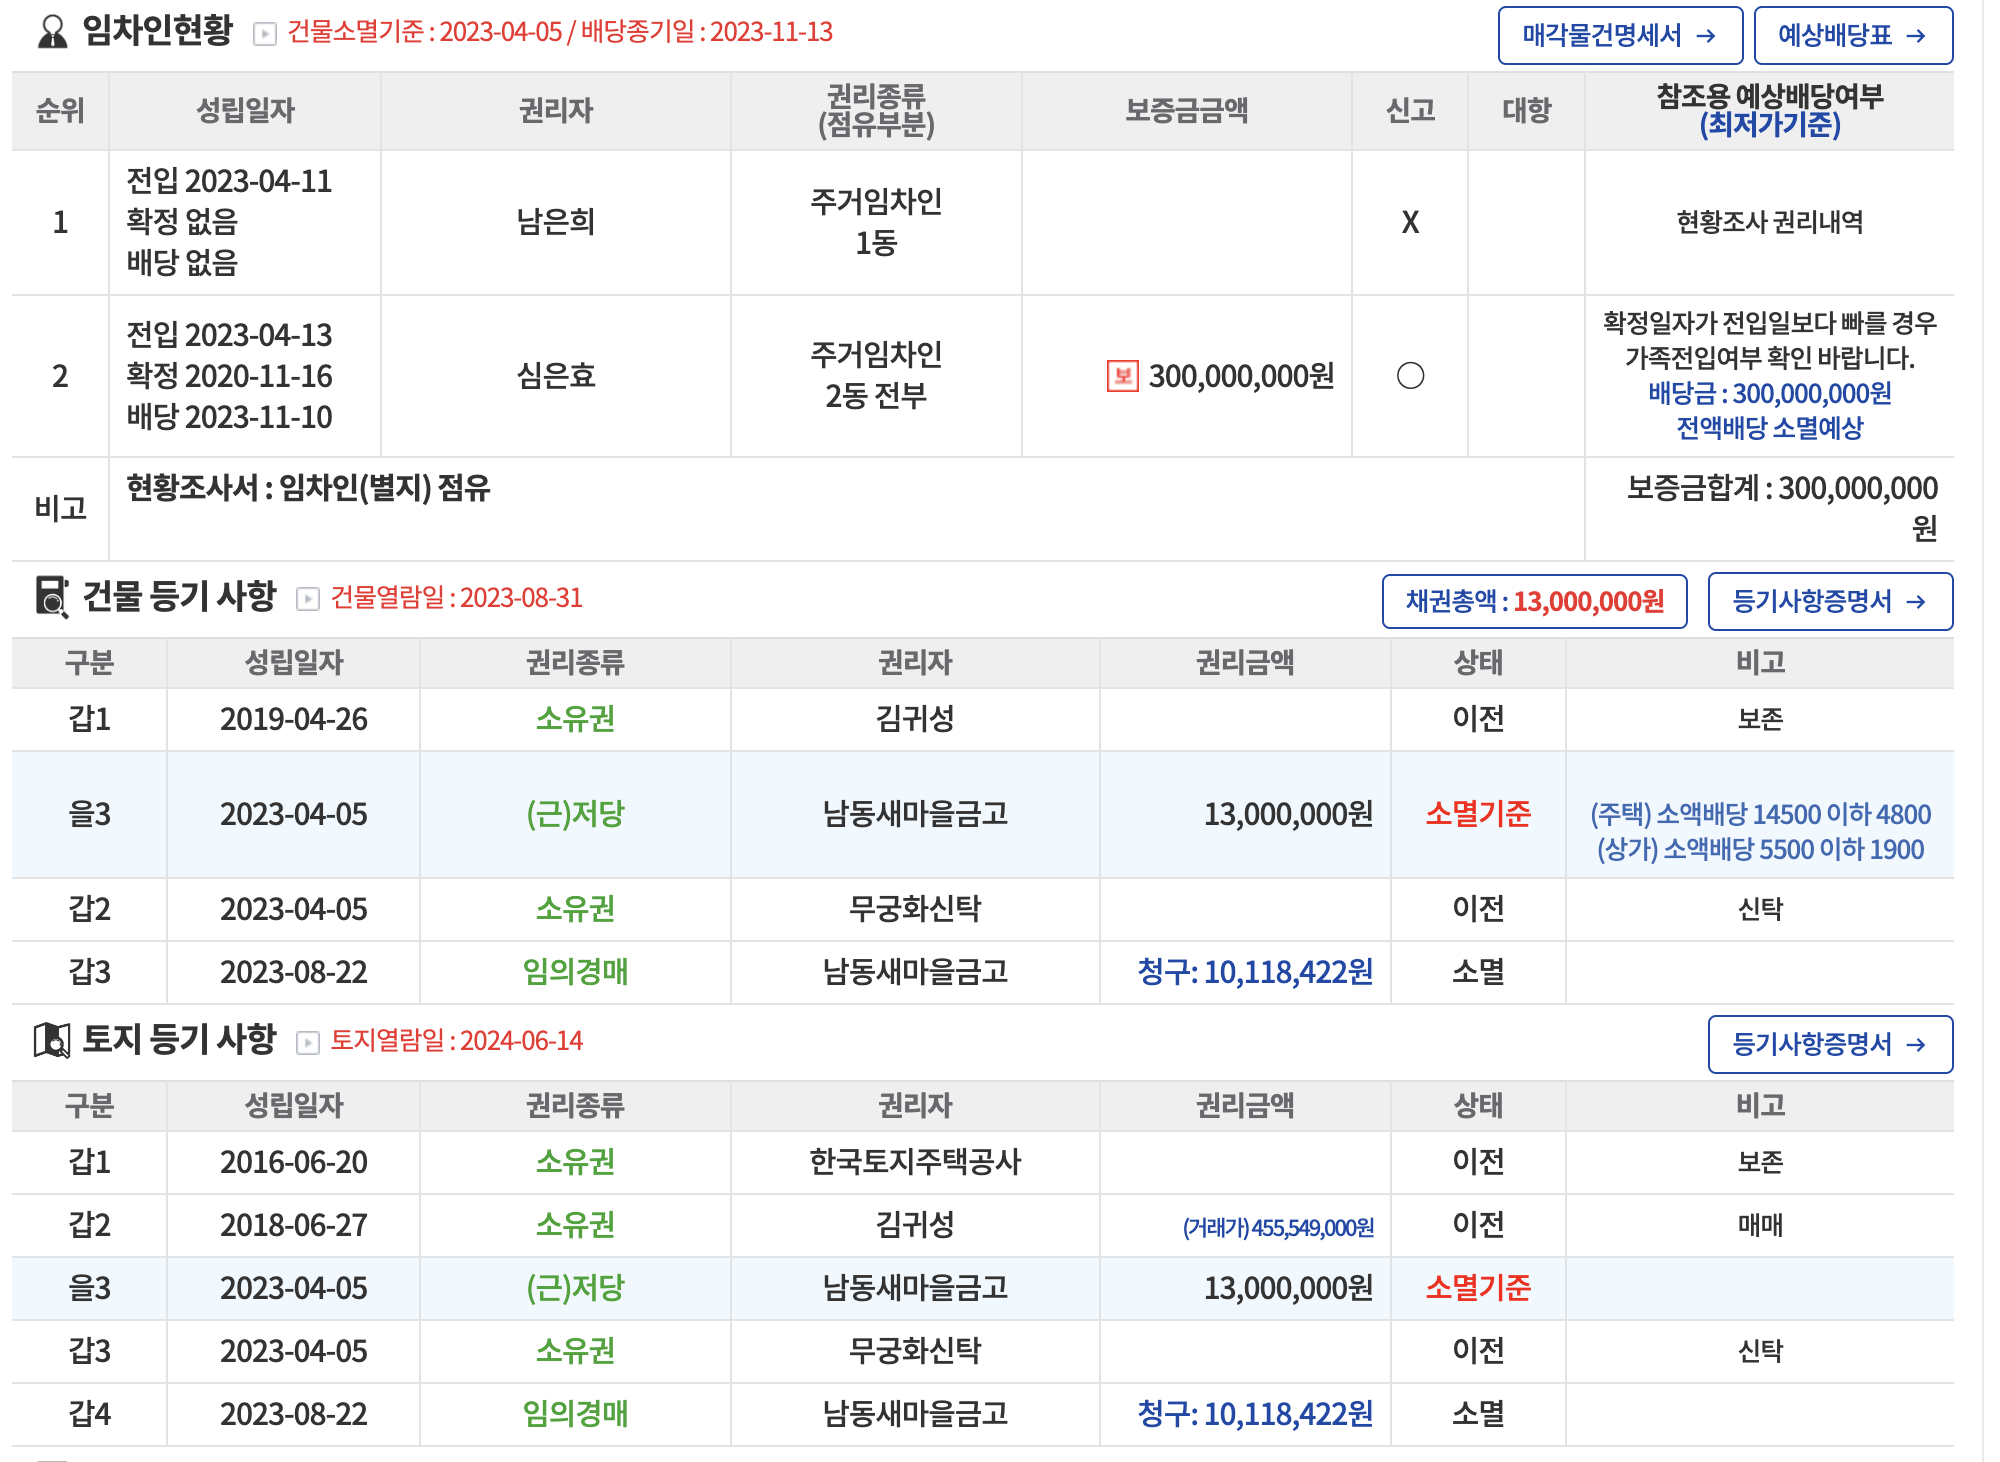The width and height of the screenshot is (2000, 1462).
Task: Click the X mark in 남은희 row
Action: pos(1410,222)
